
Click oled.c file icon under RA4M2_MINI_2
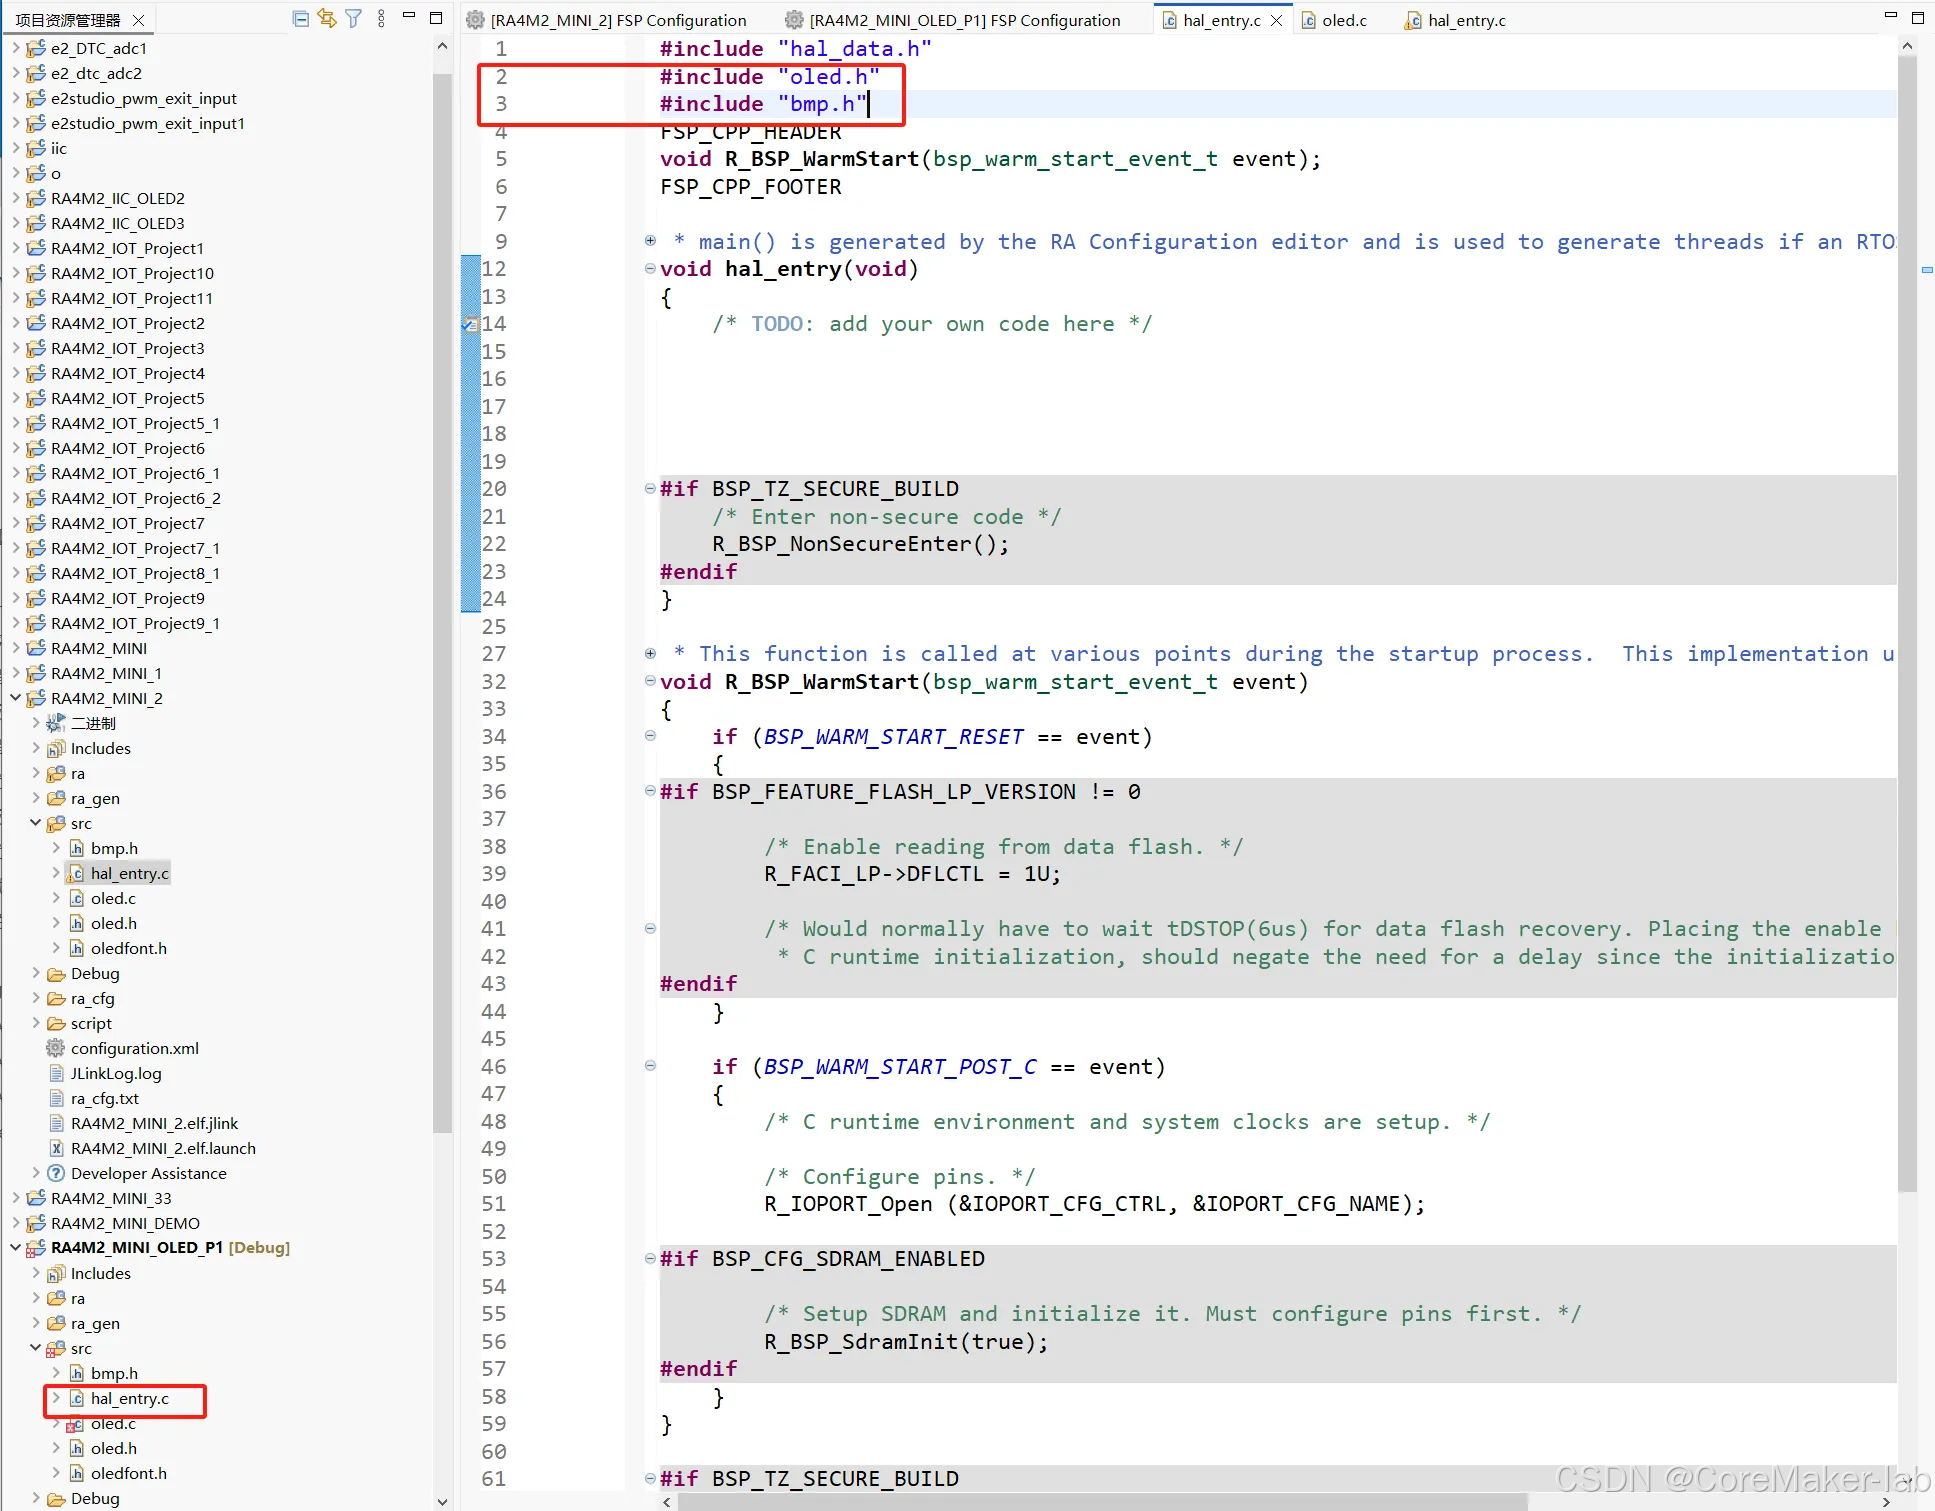click(76, 898)
